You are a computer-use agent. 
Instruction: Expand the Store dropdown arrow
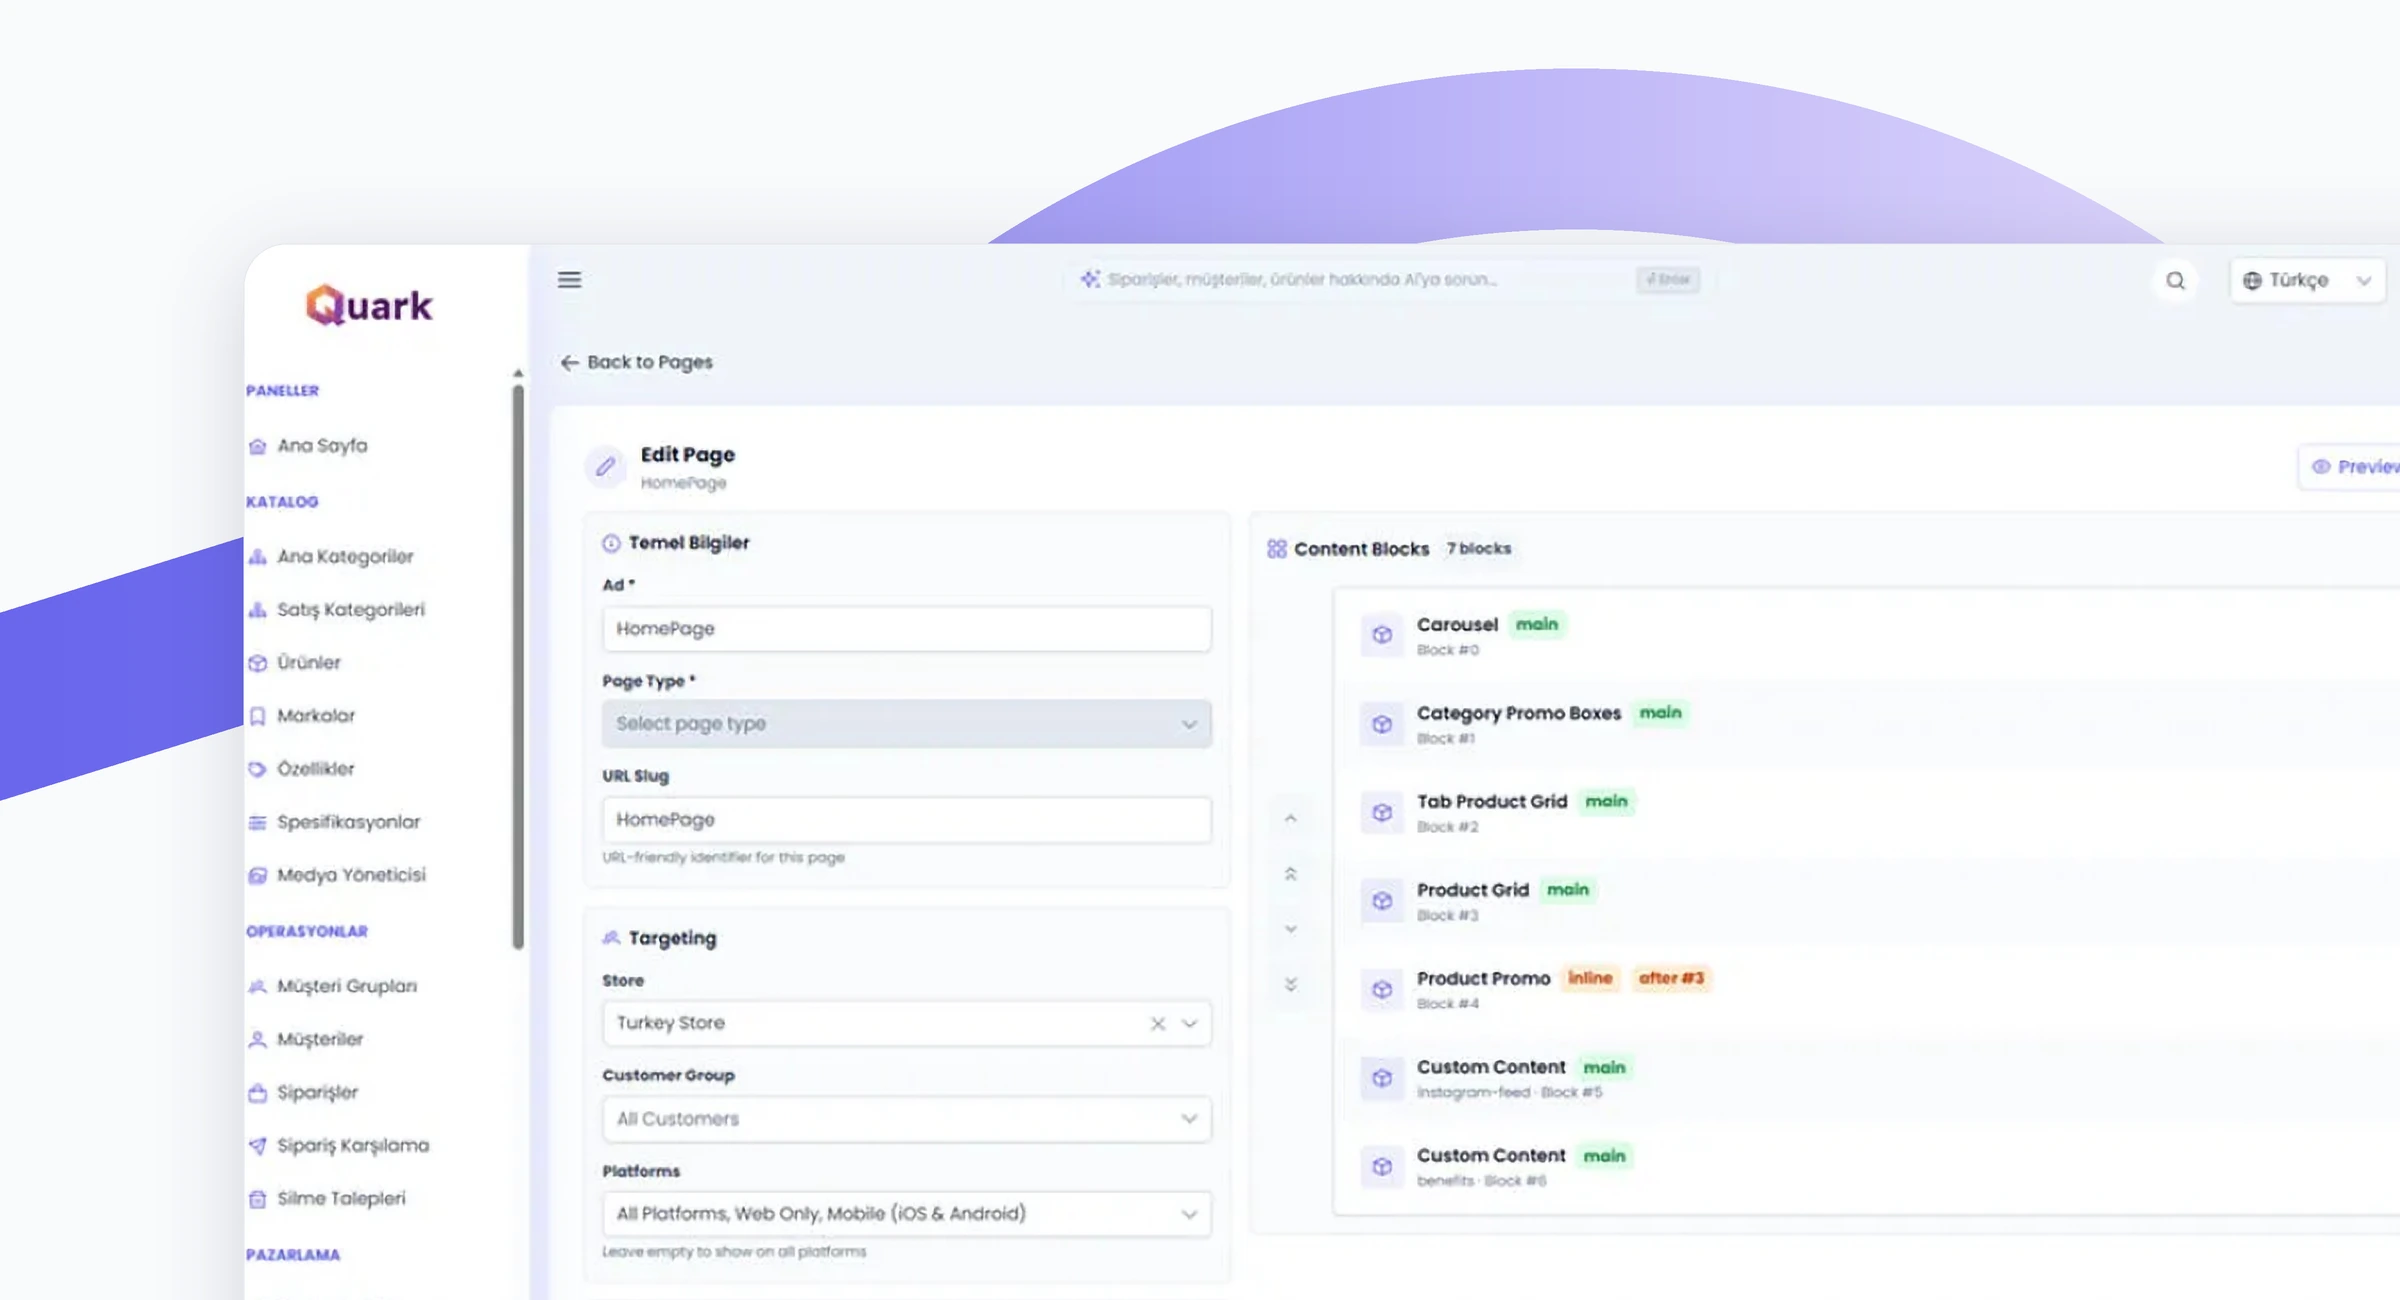[1189, 1023]
